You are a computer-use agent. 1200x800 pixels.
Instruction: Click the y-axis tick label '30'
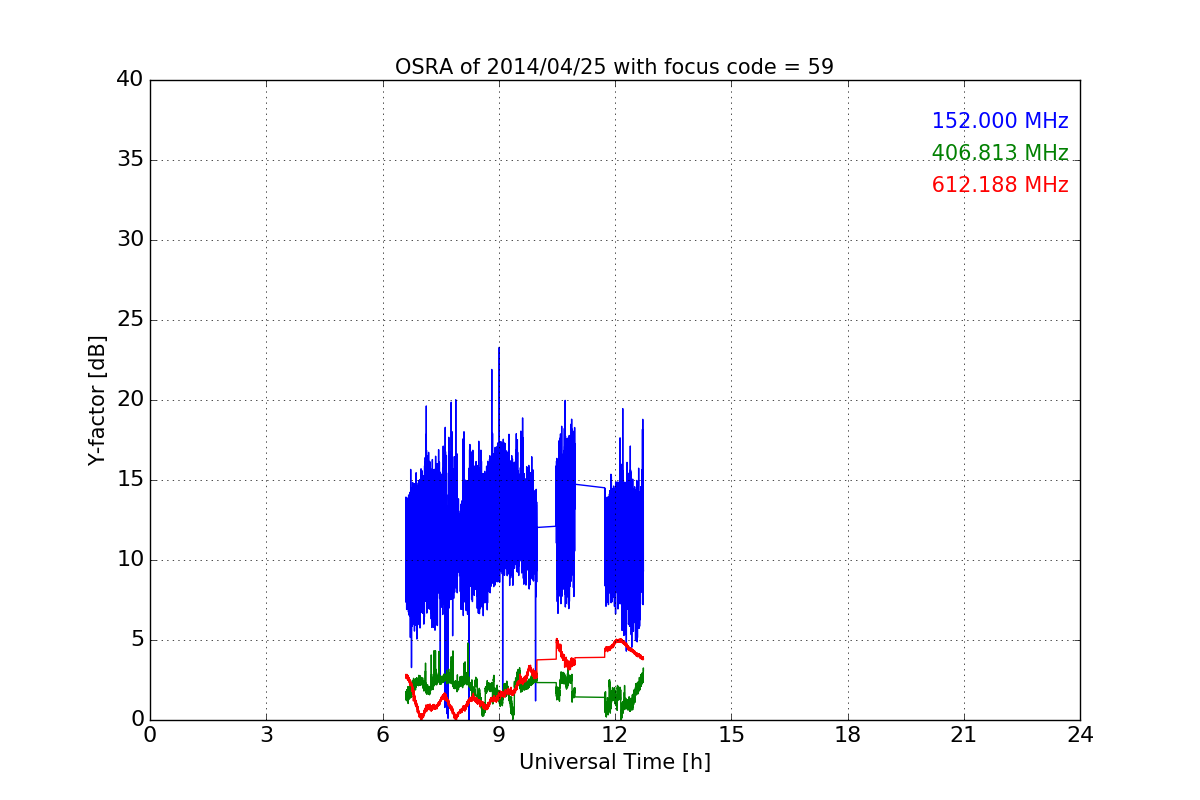130,240
